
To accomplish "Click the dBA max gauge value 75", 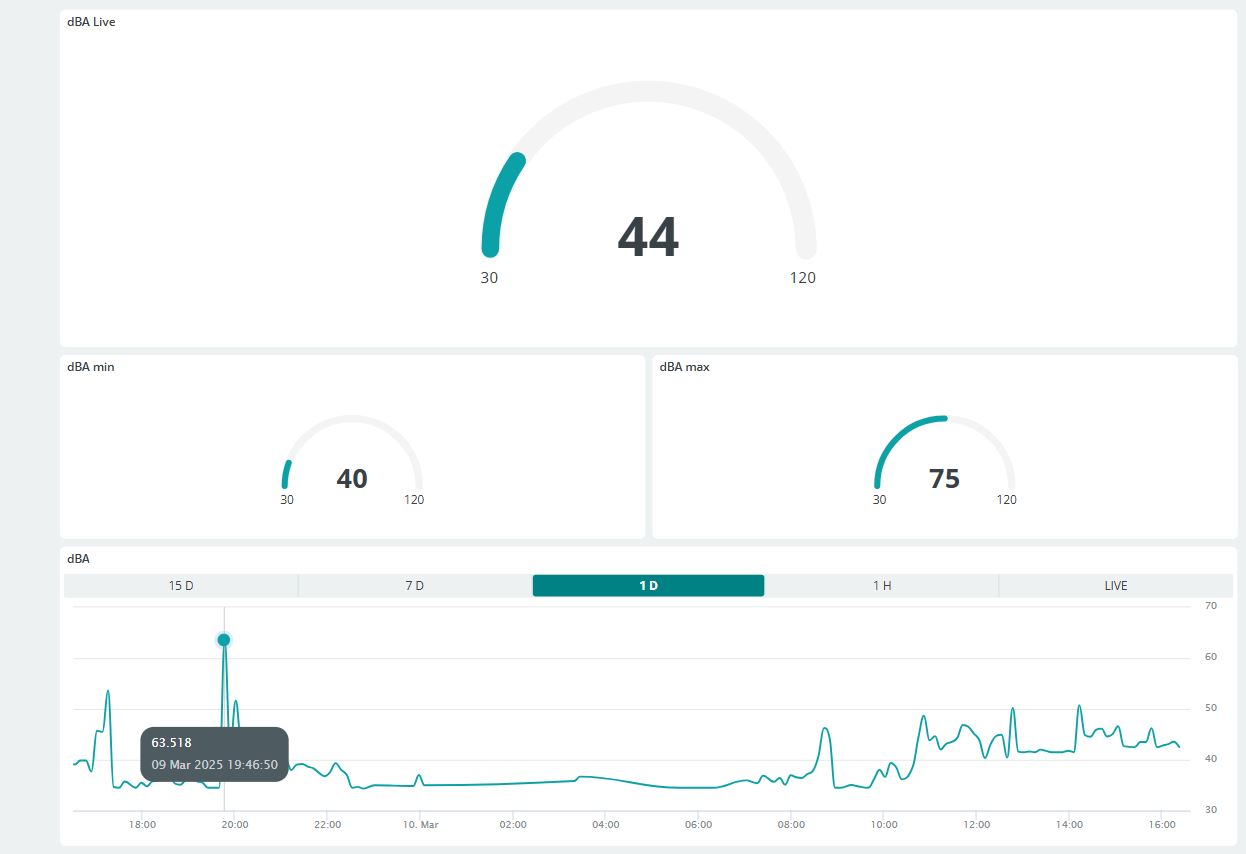I will tap(944, 479).
